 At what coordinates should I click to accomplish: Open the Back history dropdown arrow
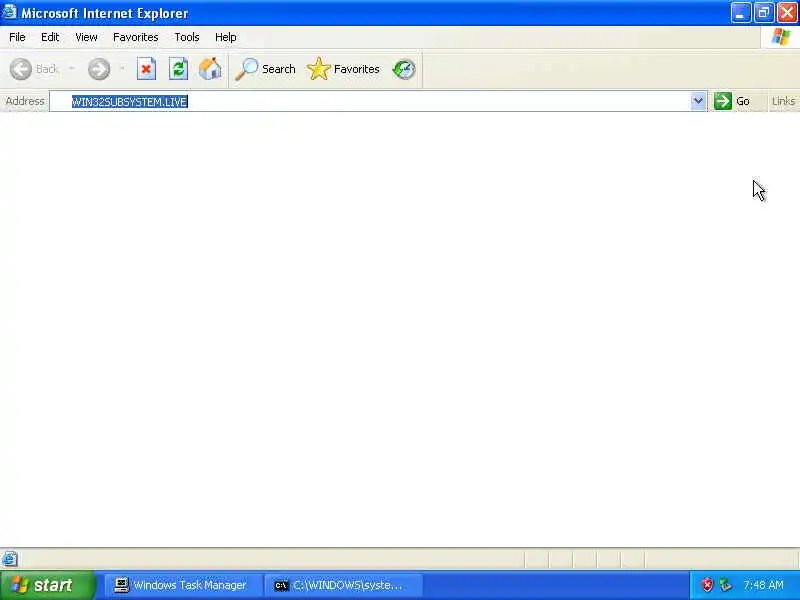point(71,69)
